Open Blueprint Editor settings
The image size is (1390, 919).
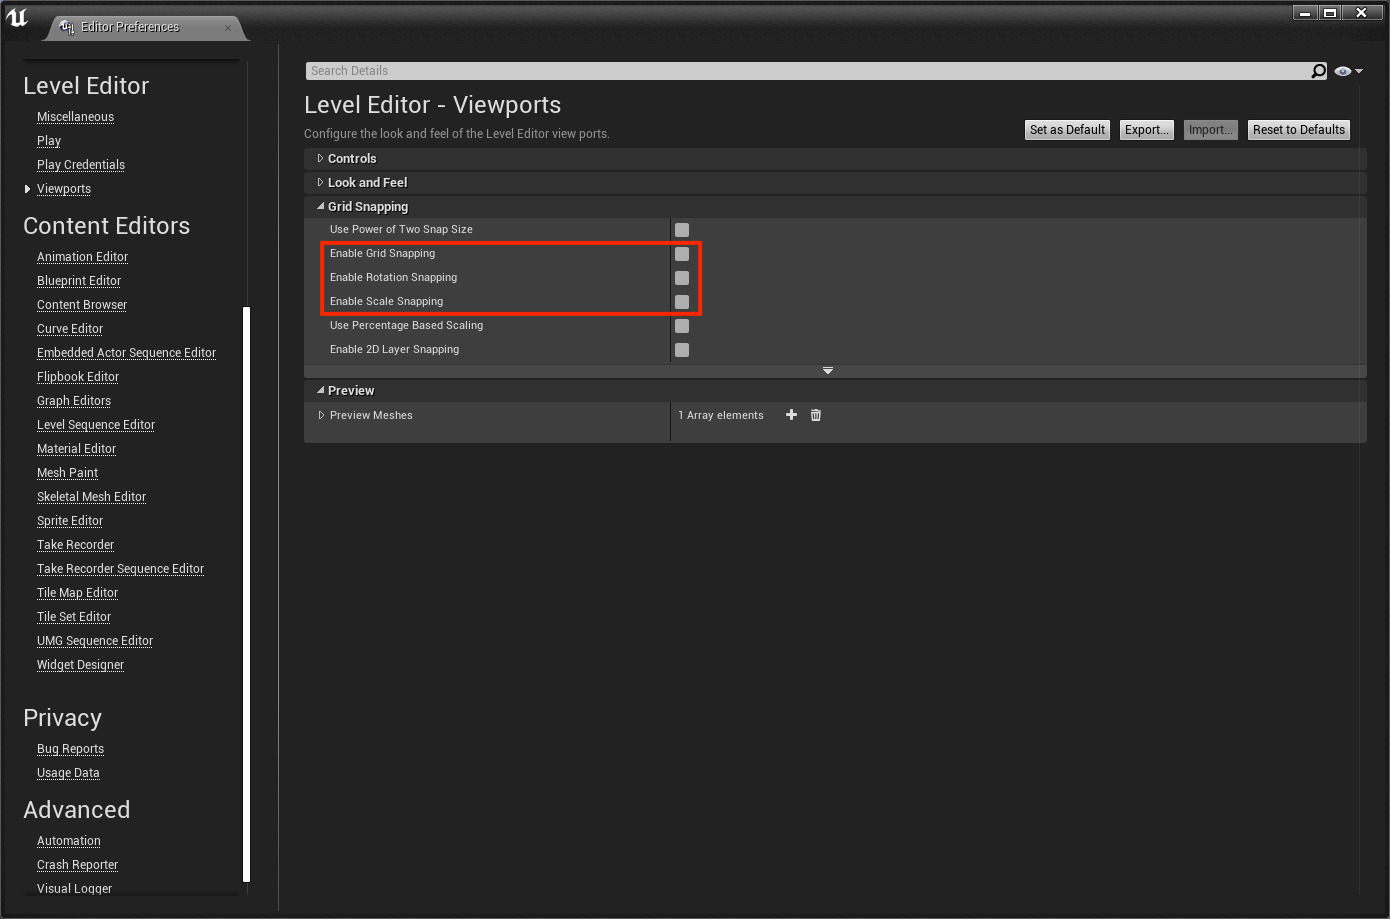pyautogui.click(x=79, y=281)
